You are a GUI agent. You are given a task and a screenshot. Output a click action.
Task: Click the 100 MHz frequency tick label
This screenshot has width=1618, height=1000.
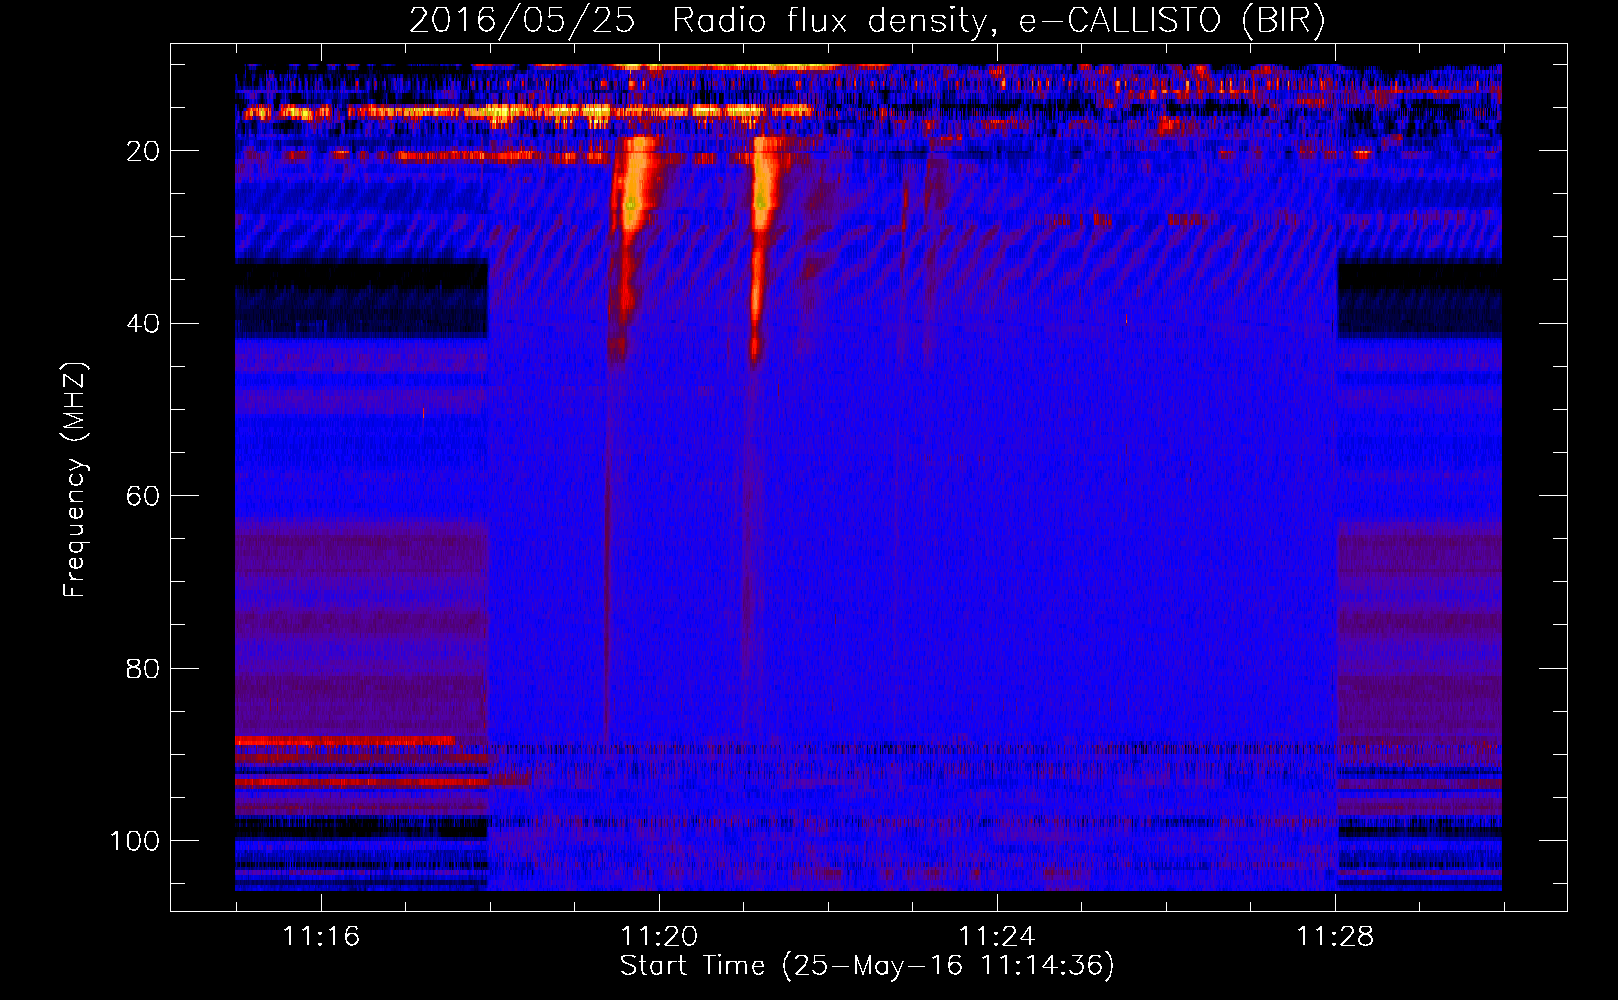pos(135,841)
